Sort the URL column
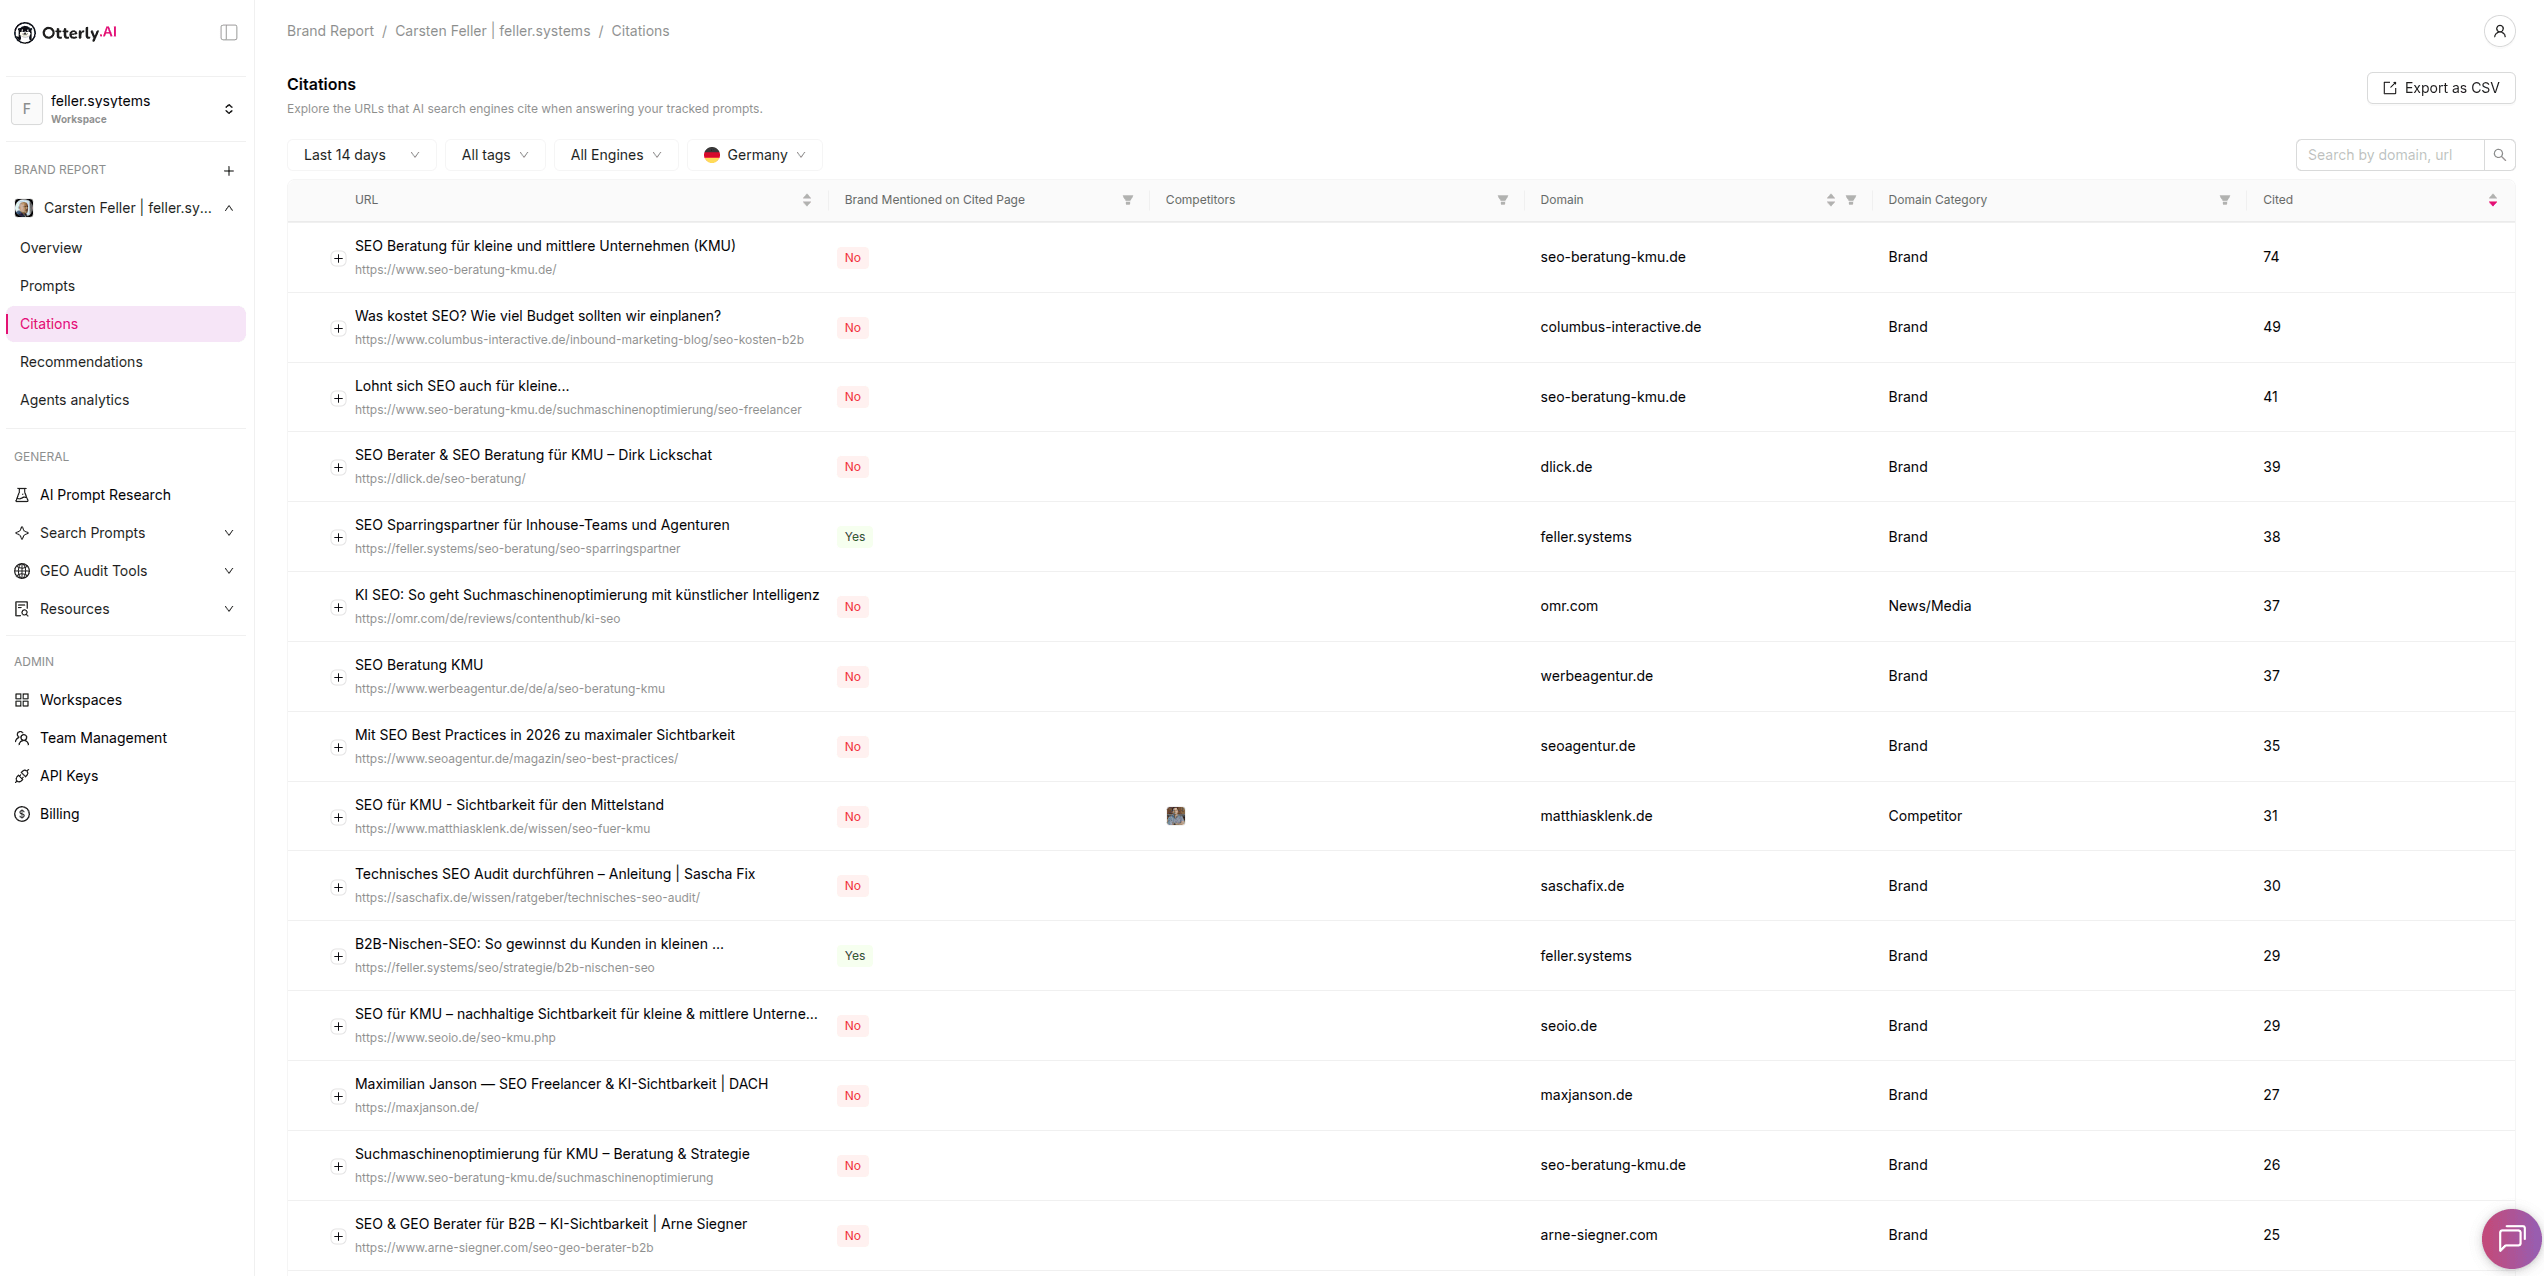The image size is (2544, 1276). [807, 200]
